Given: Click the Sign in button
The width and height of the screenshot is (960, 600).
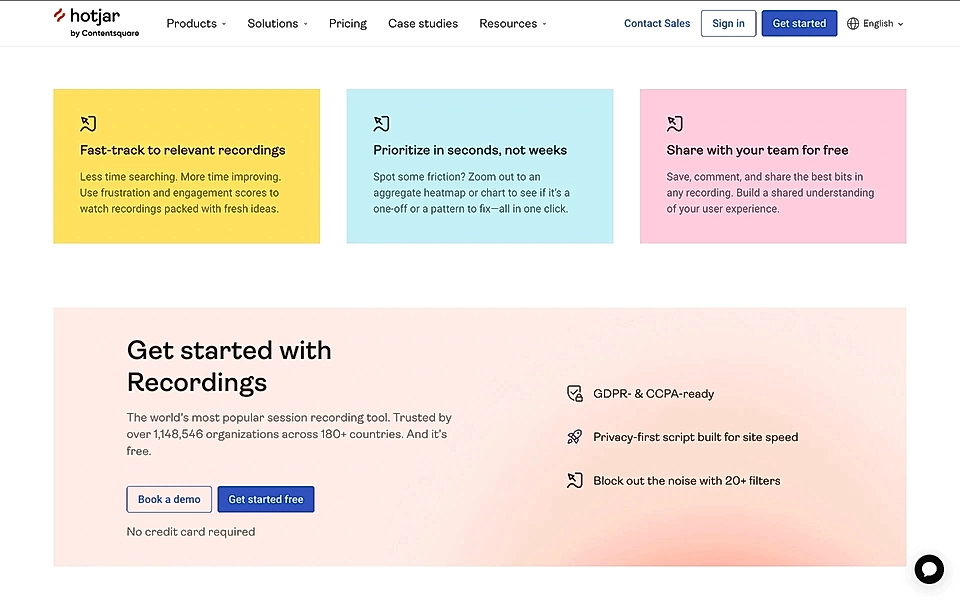Looking at the screenshot, I should [x=728, y=23].
